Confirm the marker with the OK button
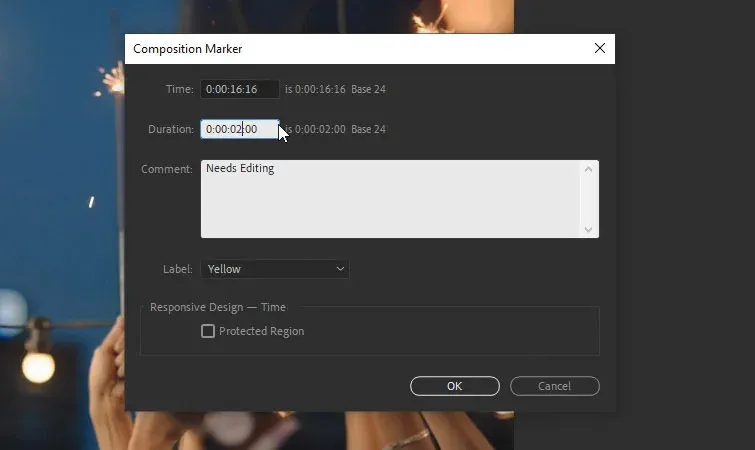The height and width of the screenshot is (450, 755). click(x=455, y=386)
